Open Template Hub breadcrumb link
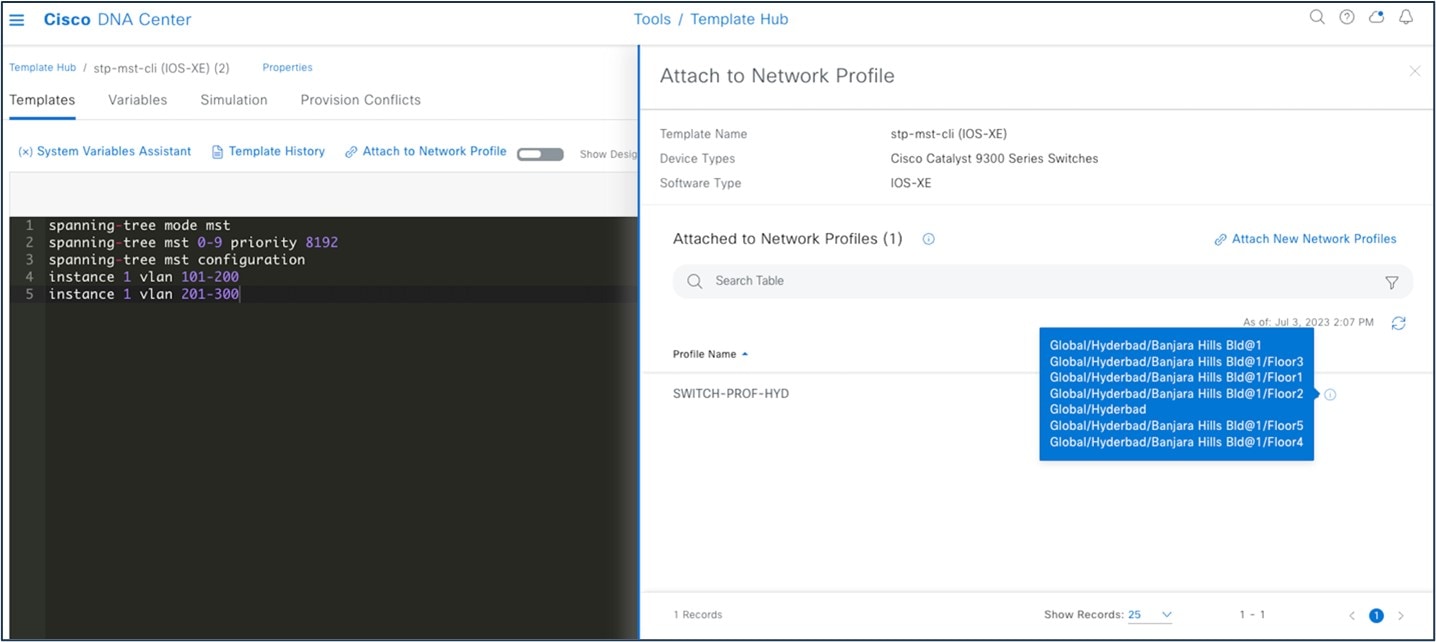 click(x=42, y=68)
